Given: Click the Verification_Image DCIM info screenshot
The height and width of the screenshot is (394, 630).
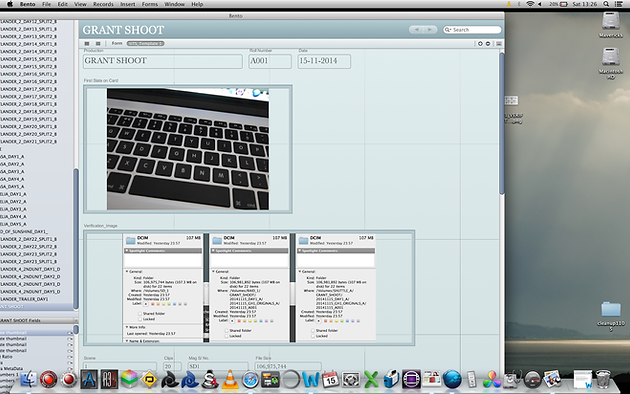Looking at the screenshot, I should 249,288.
